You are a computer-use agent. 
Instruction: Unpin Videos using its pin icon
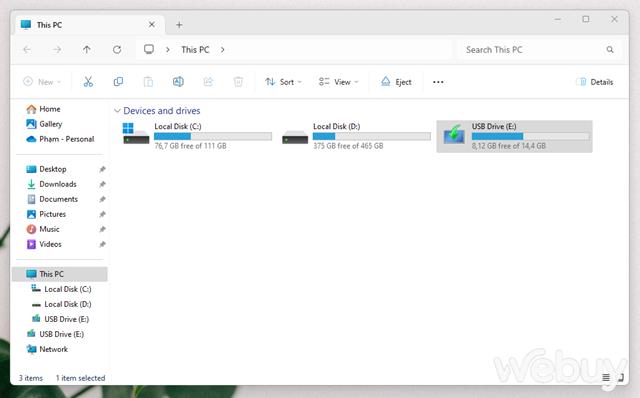point(102,244)
